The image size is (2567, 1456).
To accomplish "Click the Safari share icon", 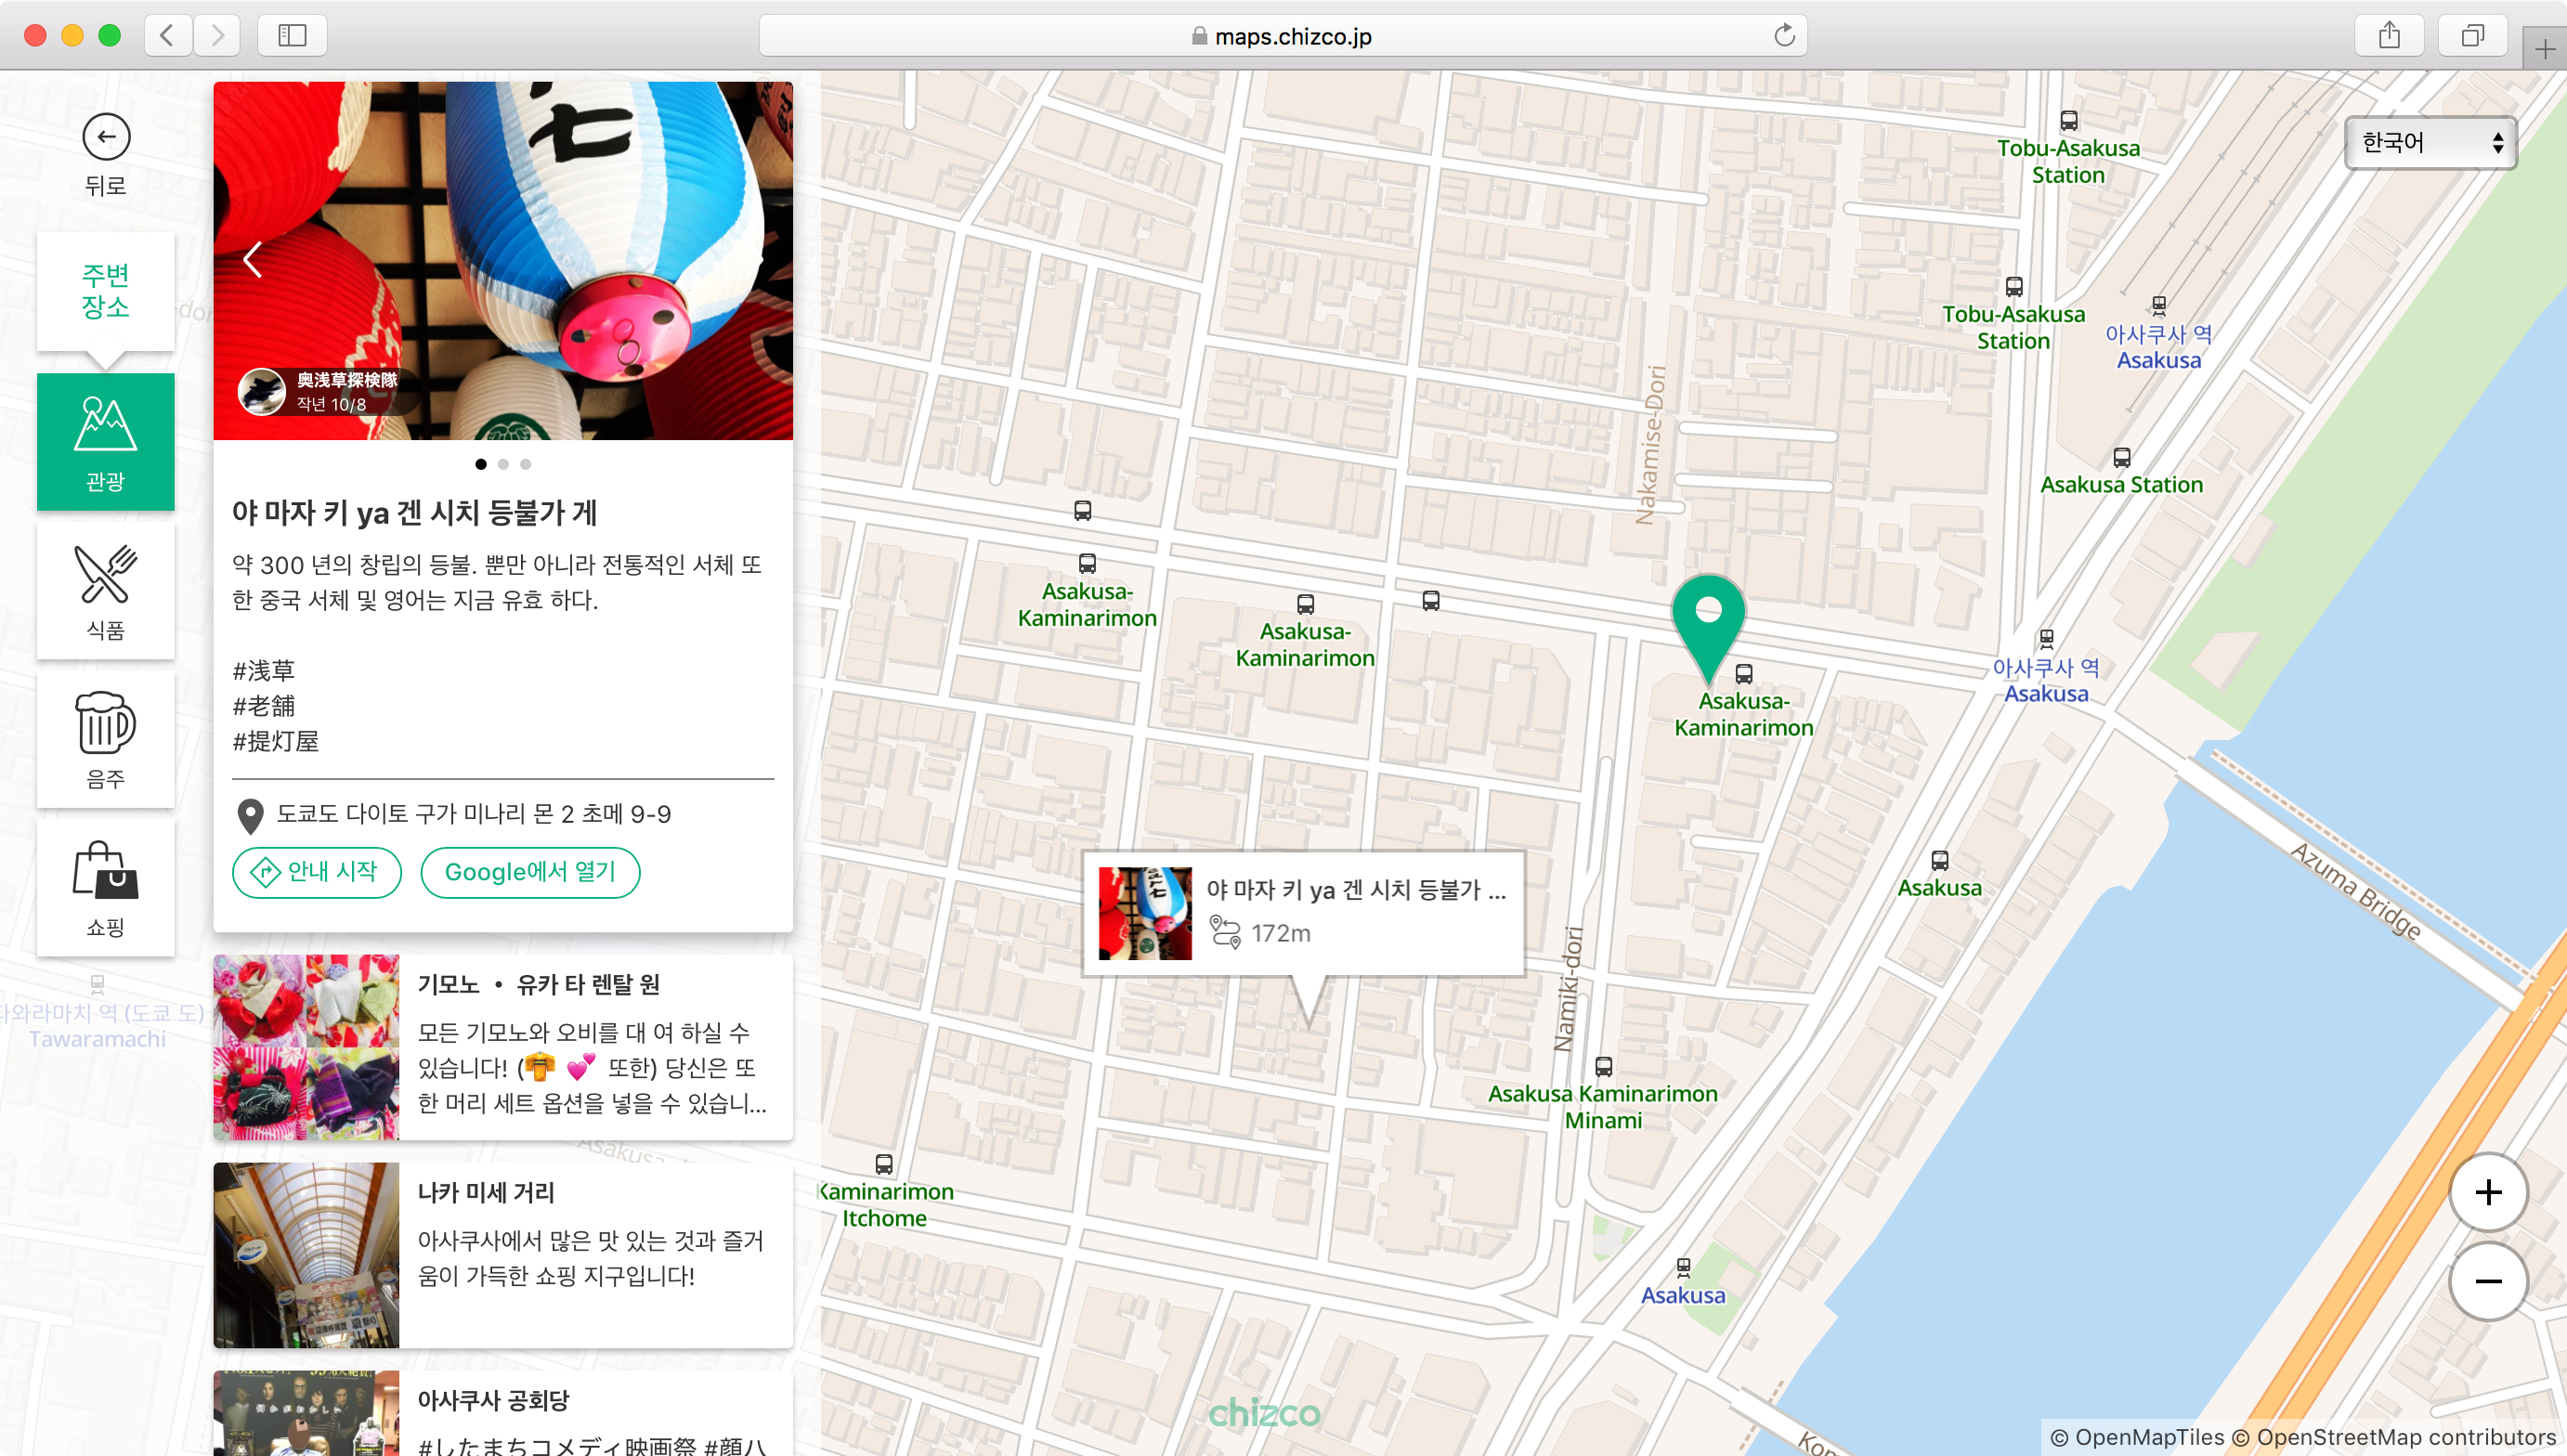I will (x=2389, y=36).
